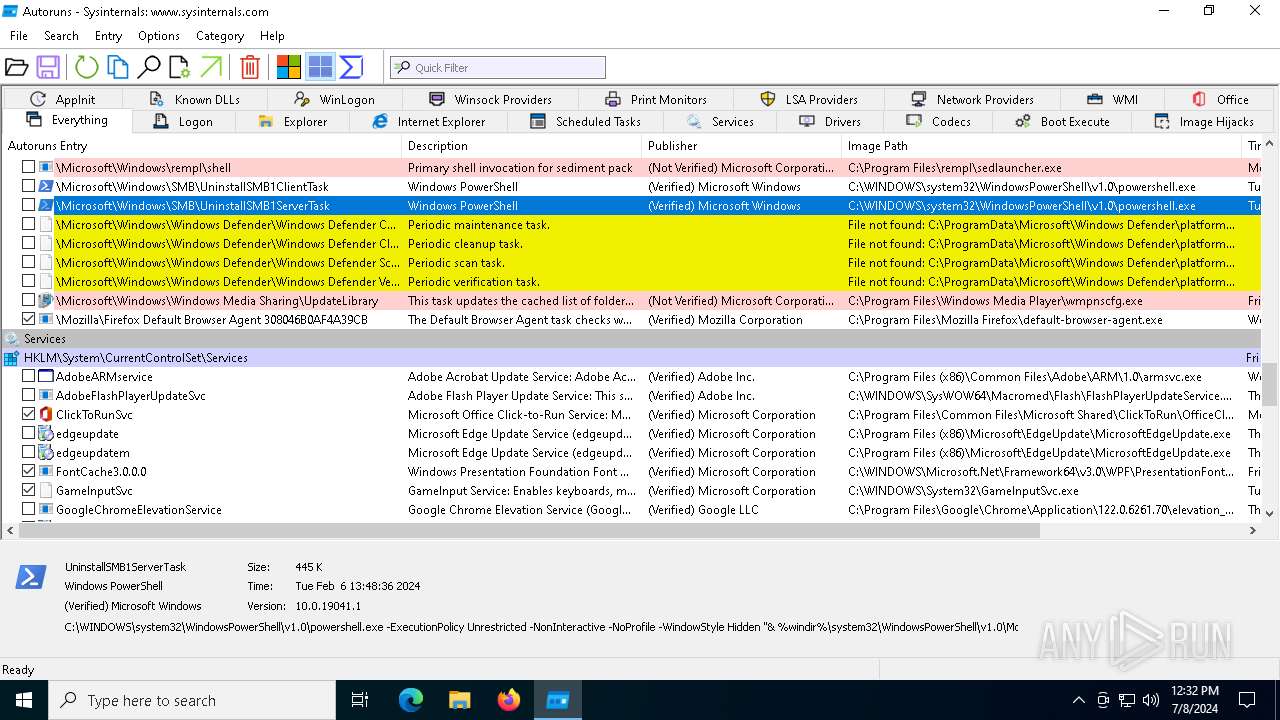Click the vertical scrollbar thumb
This screenshot has width=1280, height=720.
(x=1270, y=384)
